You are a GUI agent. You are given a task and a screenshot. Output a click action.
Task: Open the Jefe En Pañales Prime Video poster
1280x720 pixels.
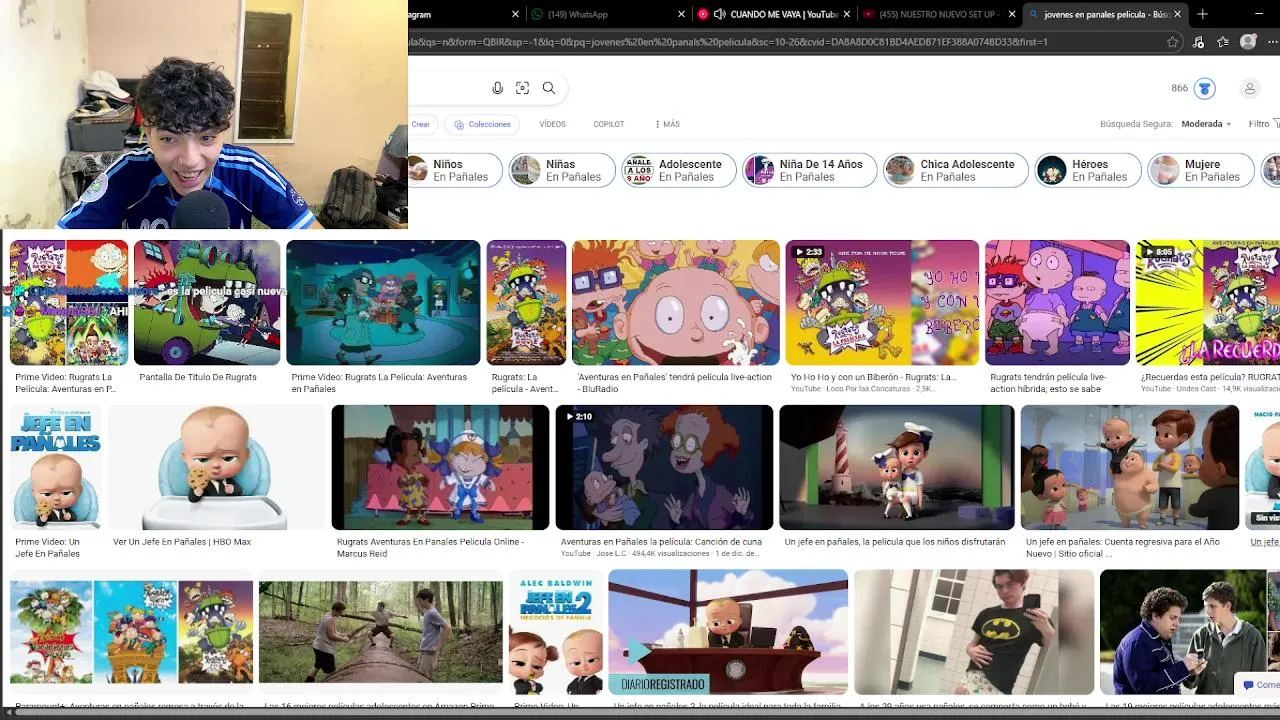tap(56, 467)
